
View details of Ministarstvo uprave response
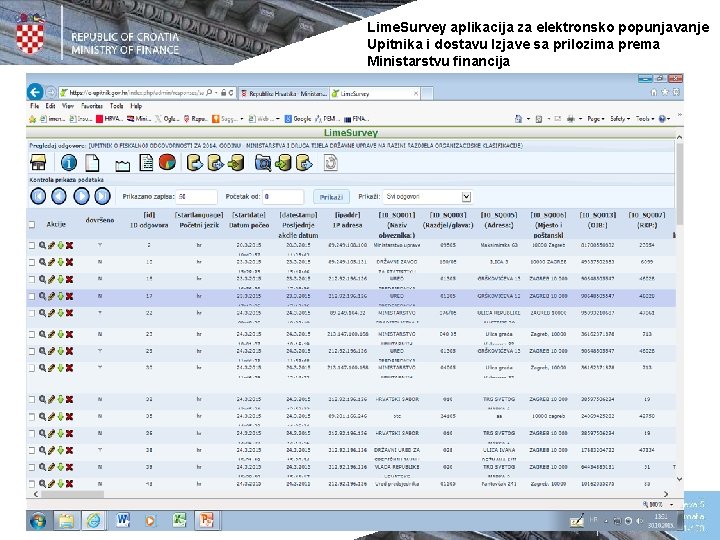[42, 245]
